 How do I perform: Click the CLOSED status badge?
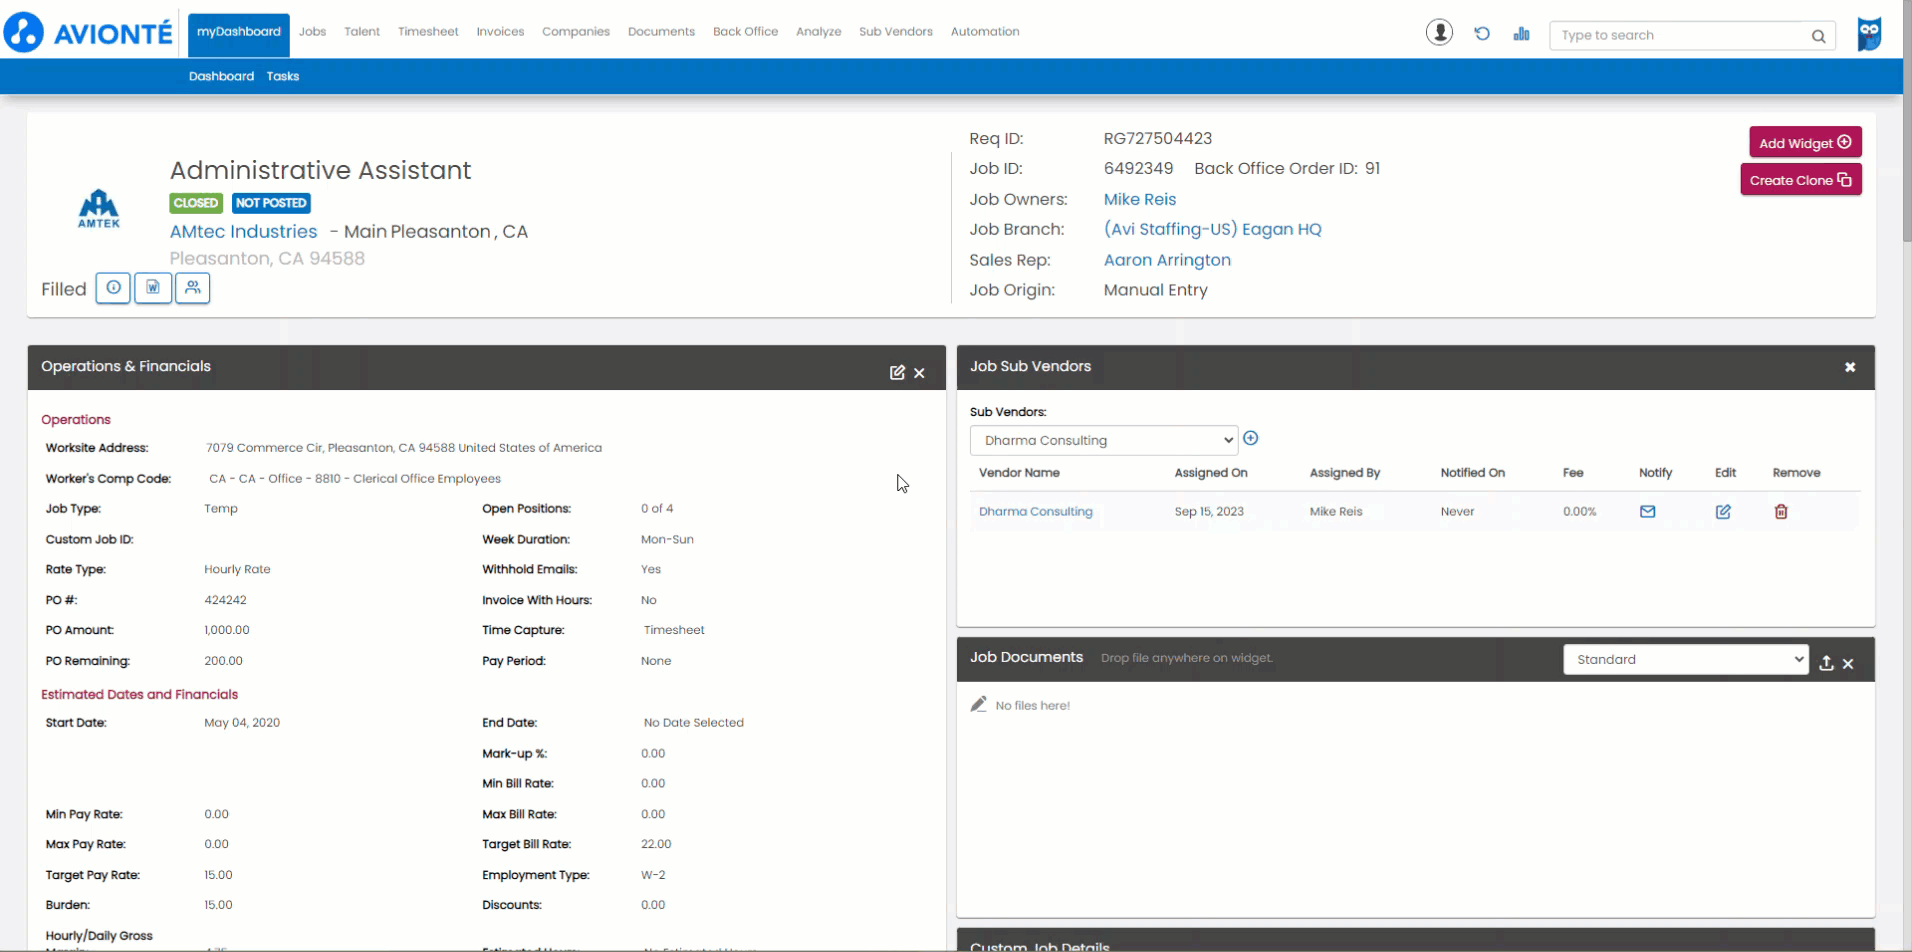tap(195, 203)
